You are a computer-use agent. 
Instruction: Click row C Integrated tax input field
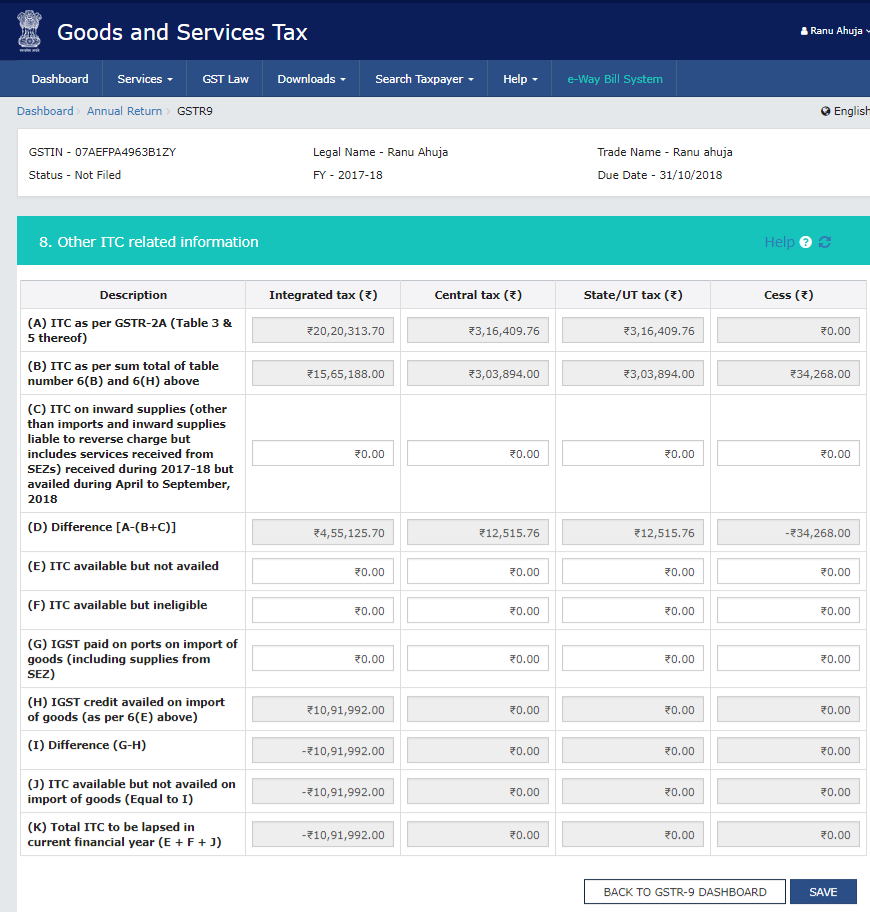[323, 454]
